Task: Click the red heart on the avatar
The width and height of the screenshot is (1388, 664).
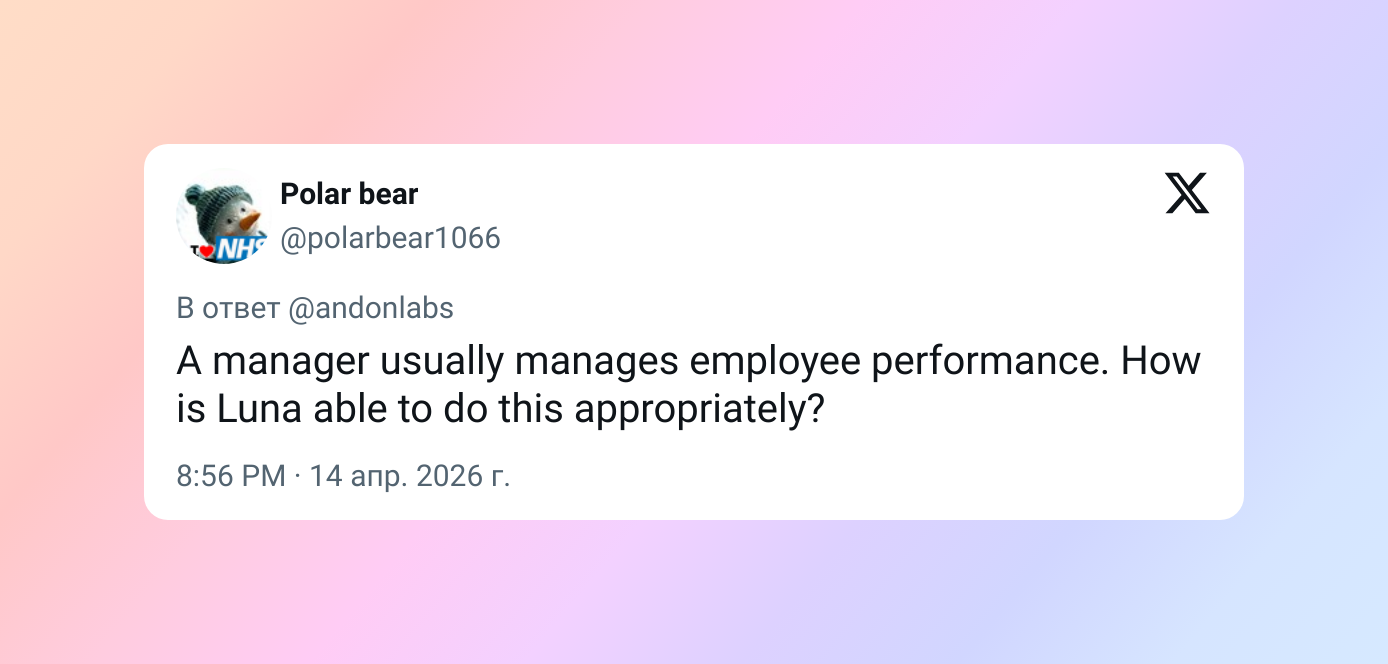Action: coord(205,250)
